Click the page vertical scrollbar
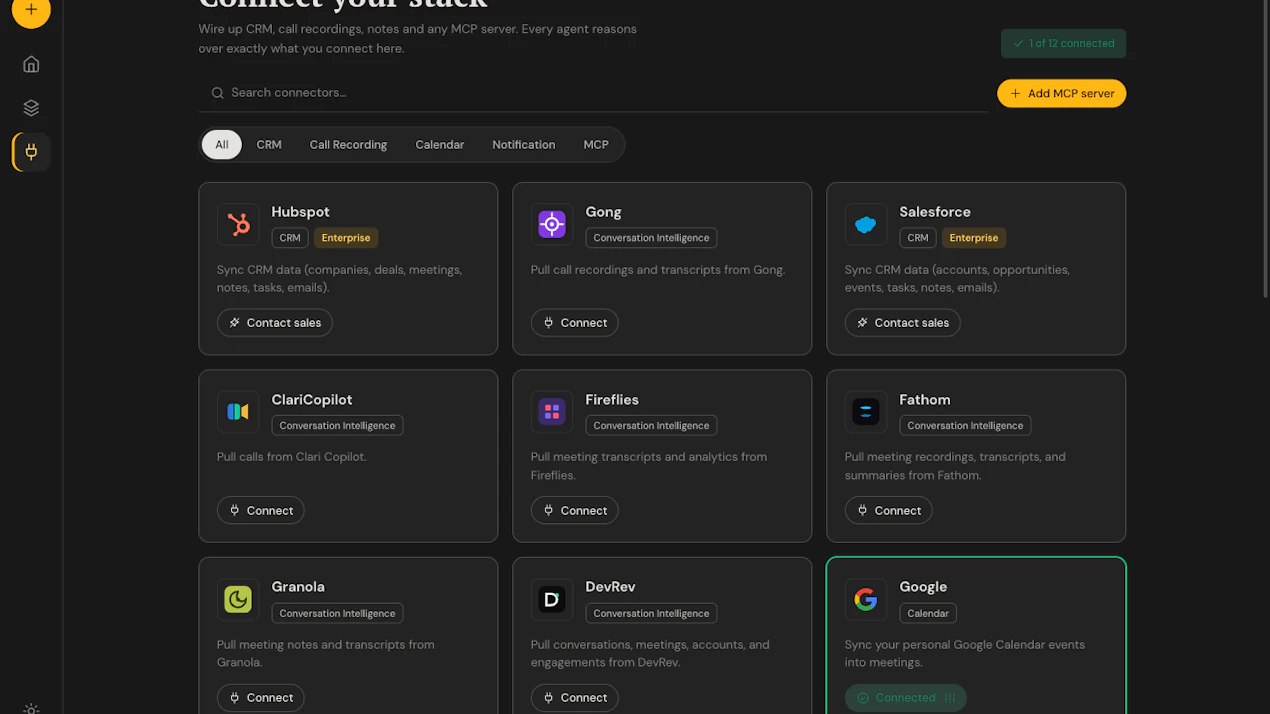The height and width of the screenshot is (714, 1270). click(1266, 150)
